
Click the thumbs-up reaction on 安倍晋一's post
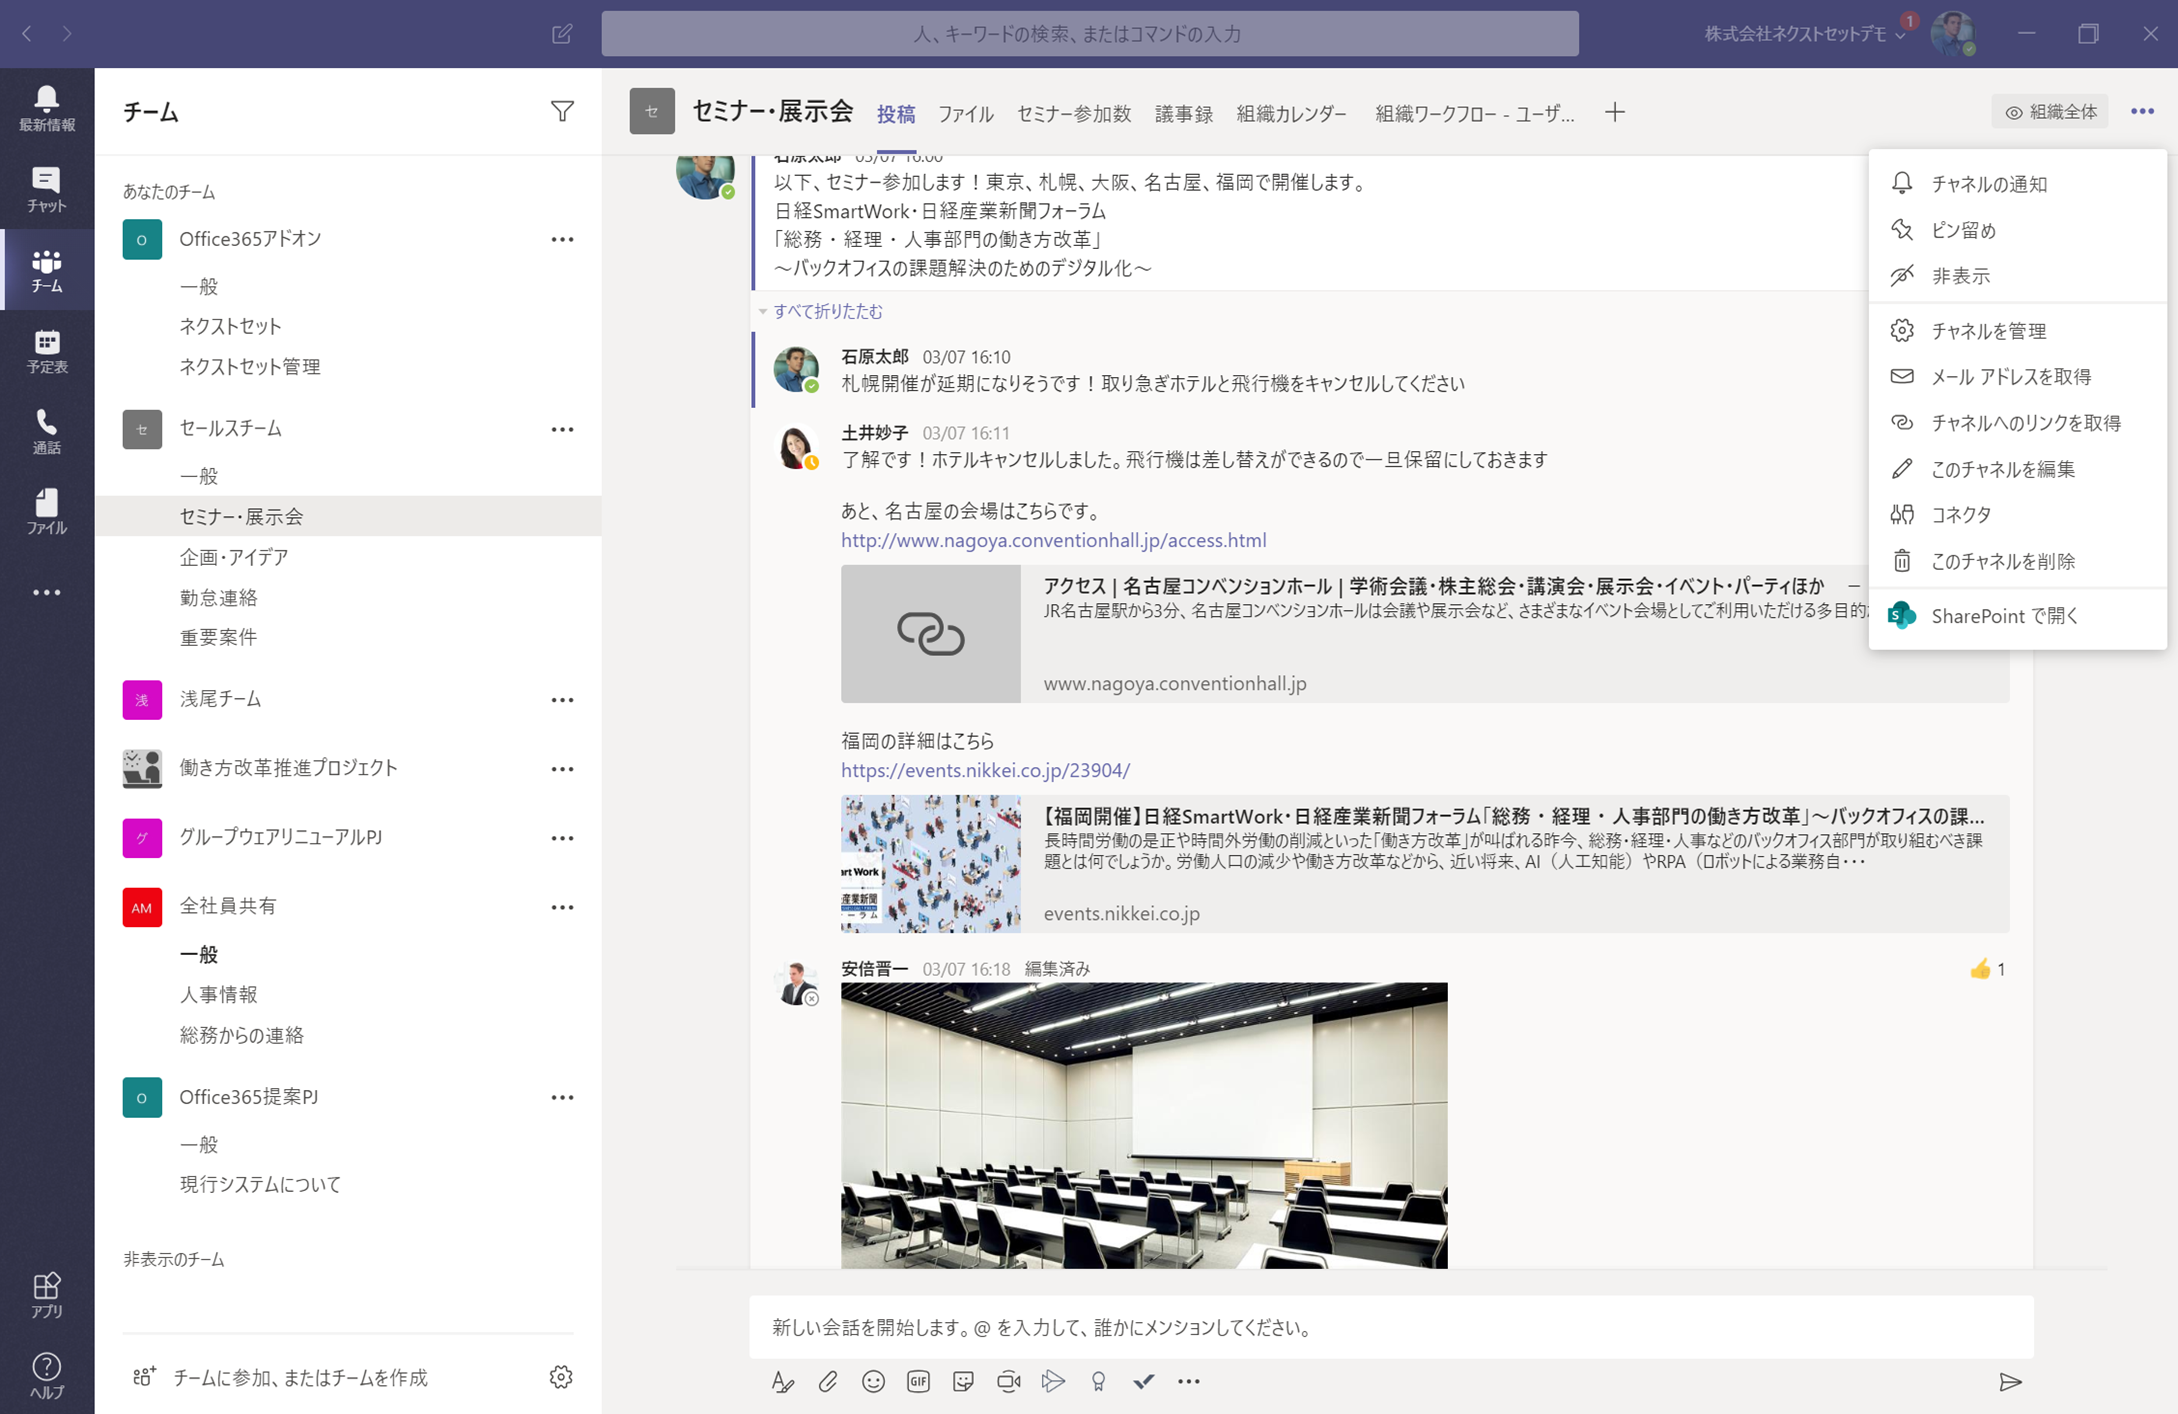1980,968
